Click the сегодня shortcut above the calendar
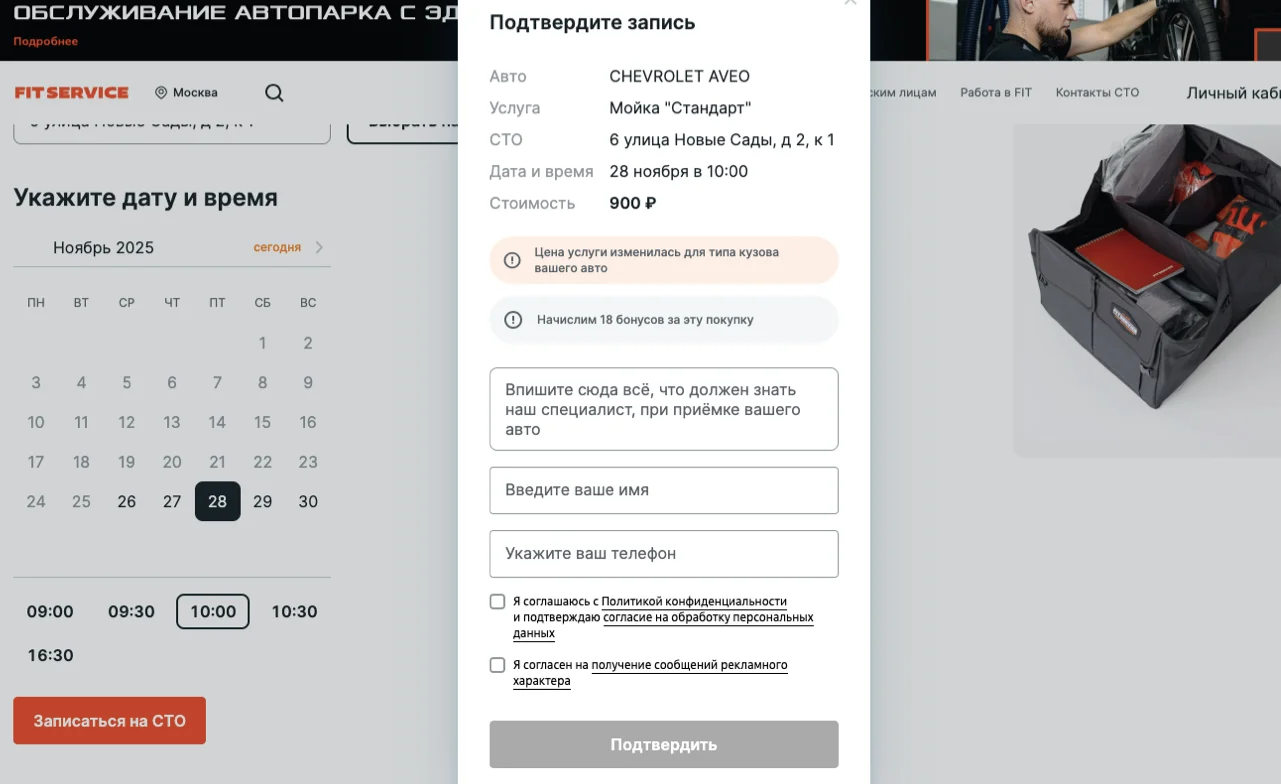Image resolution: width=1281 pixels, height=784 pixels. 277,247
